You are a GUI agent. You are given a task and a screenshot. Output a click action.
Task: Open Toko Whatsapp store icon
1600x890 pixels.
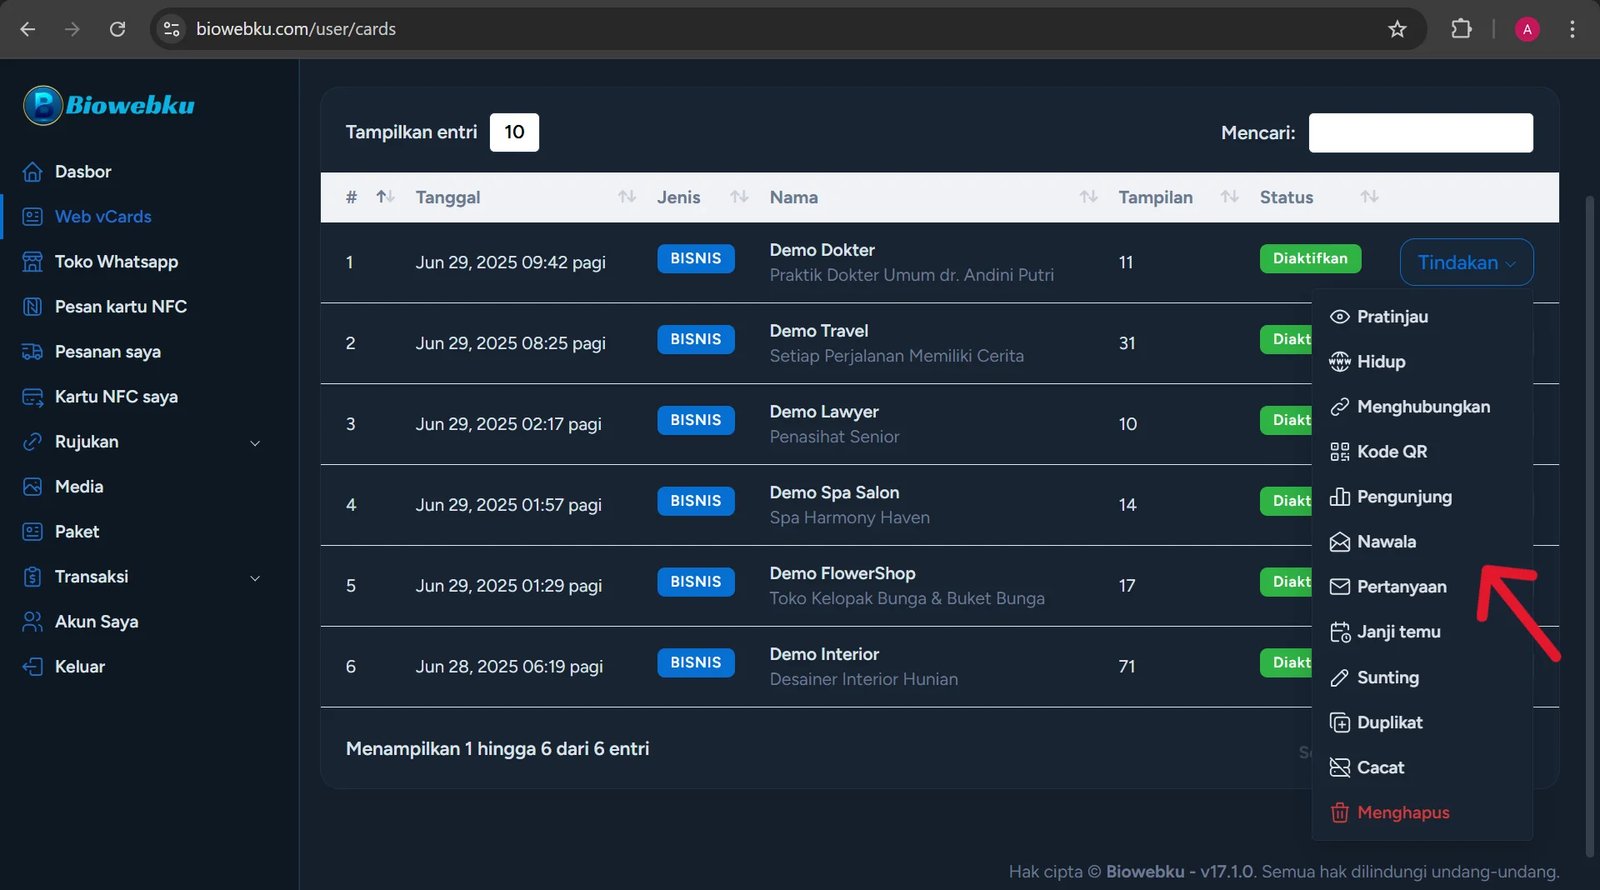point(32,262)
